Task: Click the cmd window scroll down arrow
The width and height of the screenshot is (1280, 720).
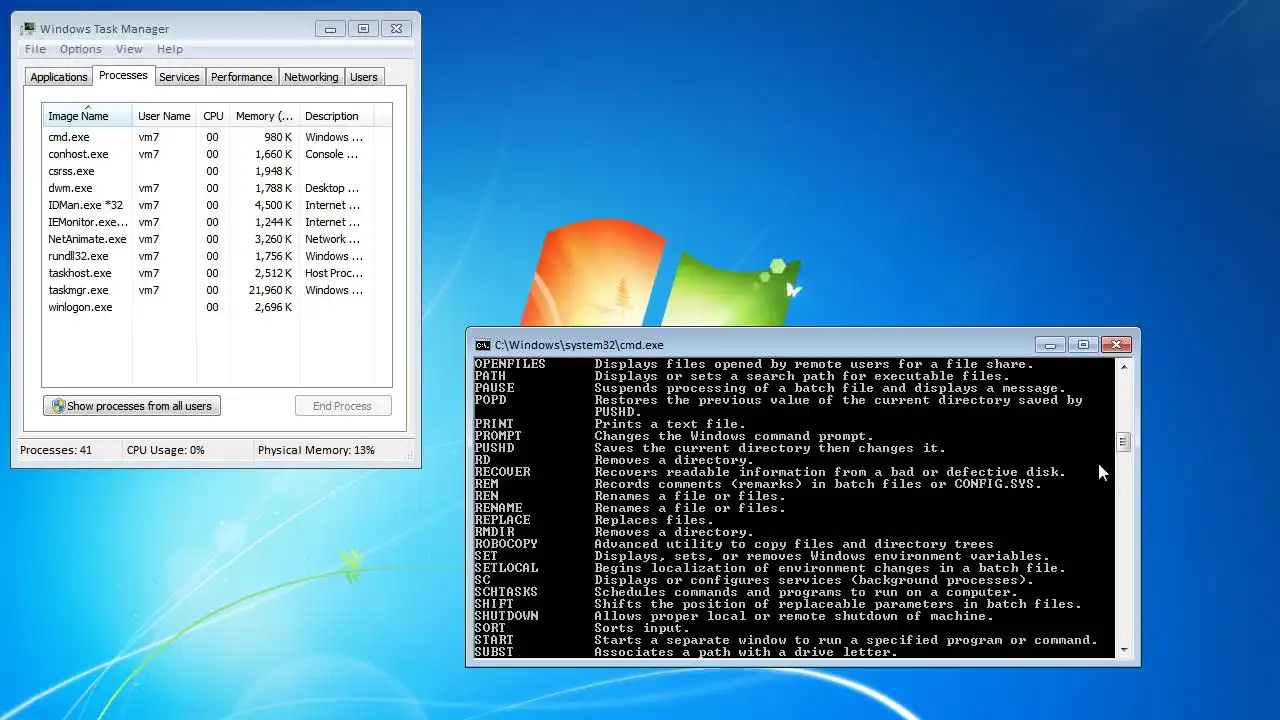Action: pyautogui.click(x=1124, y=650)
